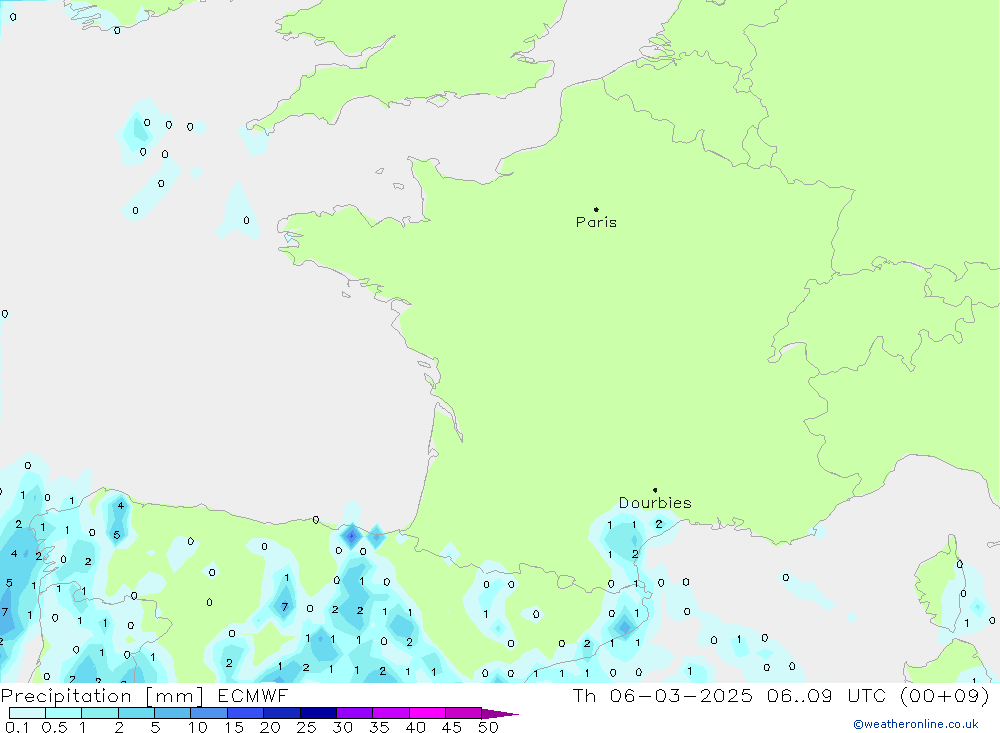Pick the legend swatch between 0.1 and 0.5
Screen dimensions: 1000x733
tap(27, 713)
